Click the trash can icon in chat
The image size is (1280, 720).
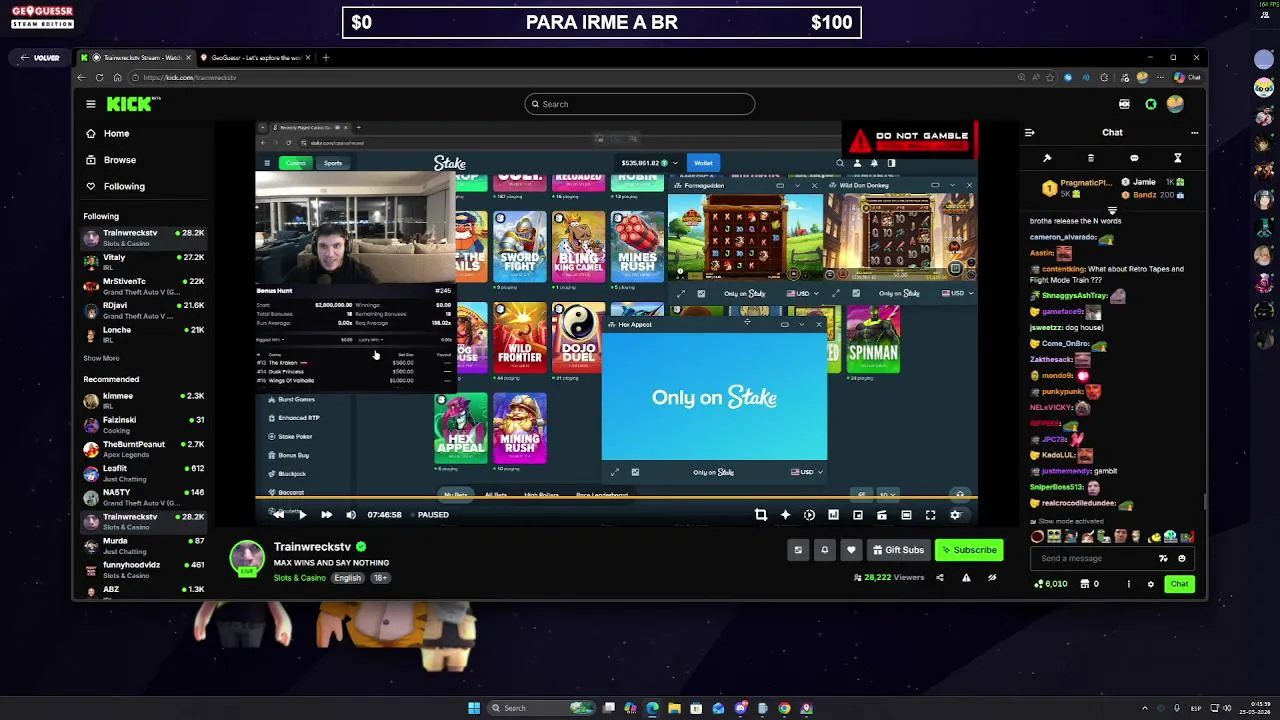pyautogui.click(x=1090, y=158)
